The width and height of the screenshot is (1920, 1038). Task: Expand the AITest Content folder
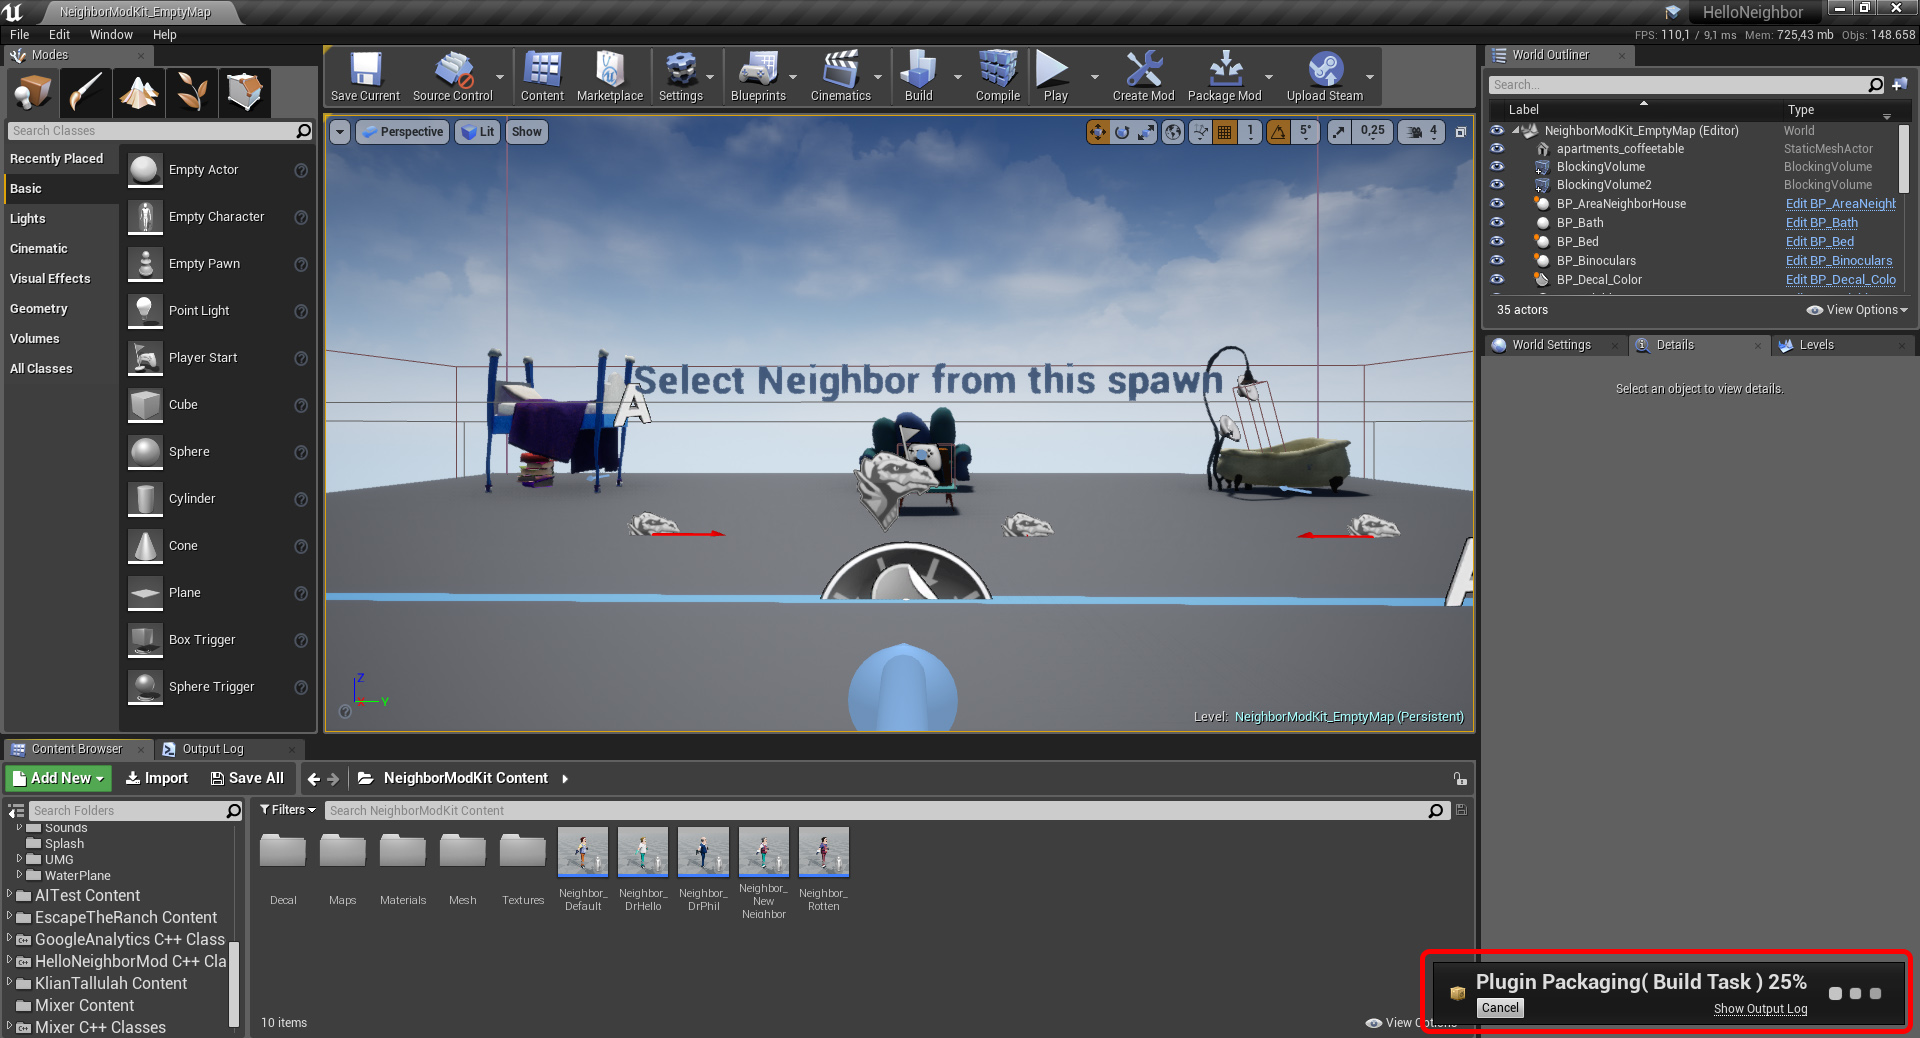point(10,895)
